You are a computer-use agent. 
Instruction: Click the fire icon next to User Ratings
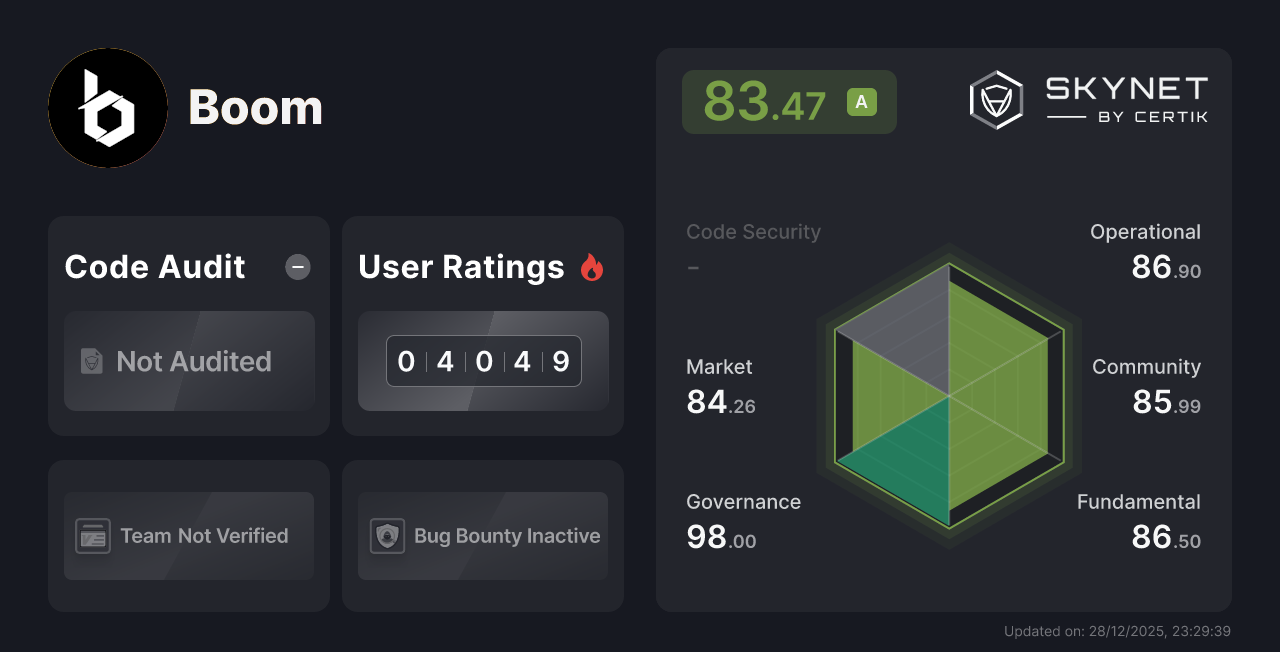591,267
